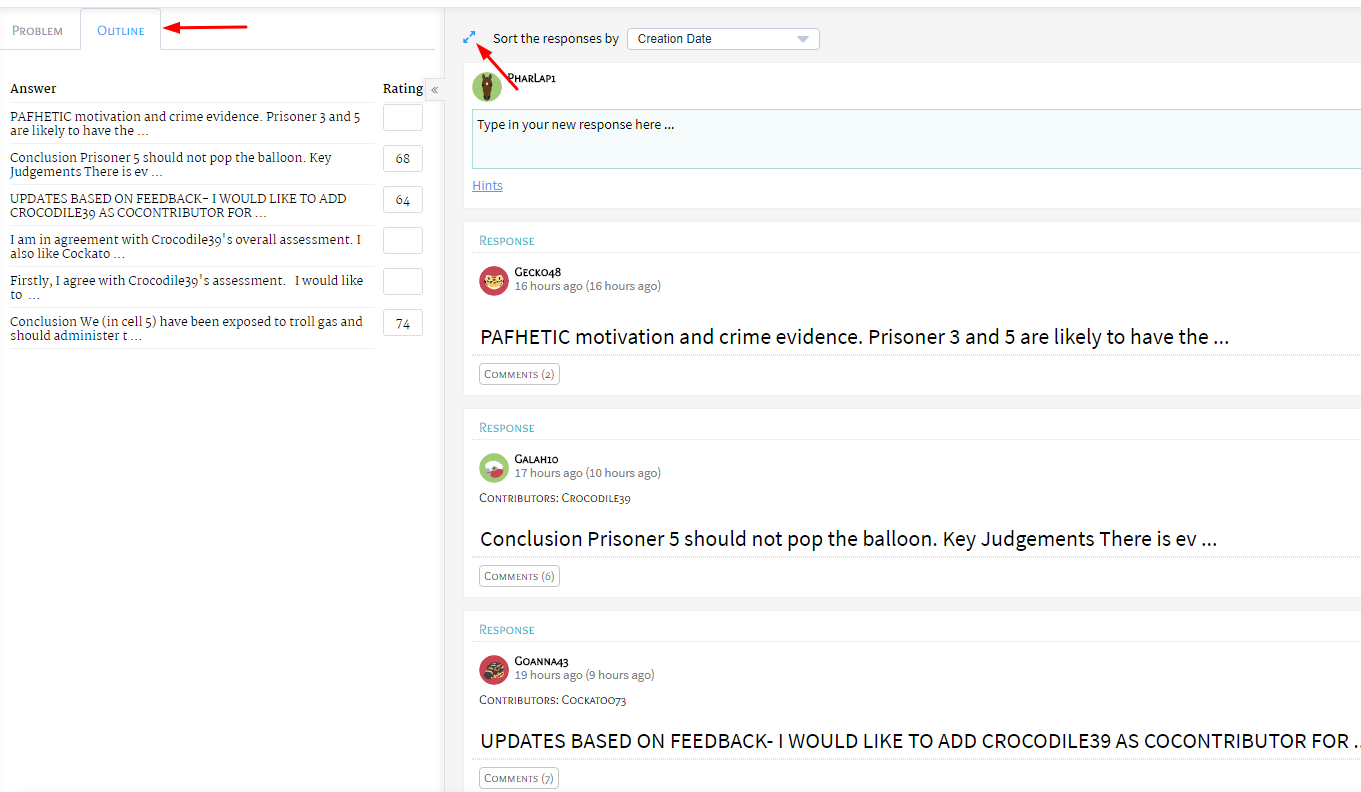Click Gecko48's avatar icon
This screenshot has width=1361, height=792.
(x=494, y=281)
